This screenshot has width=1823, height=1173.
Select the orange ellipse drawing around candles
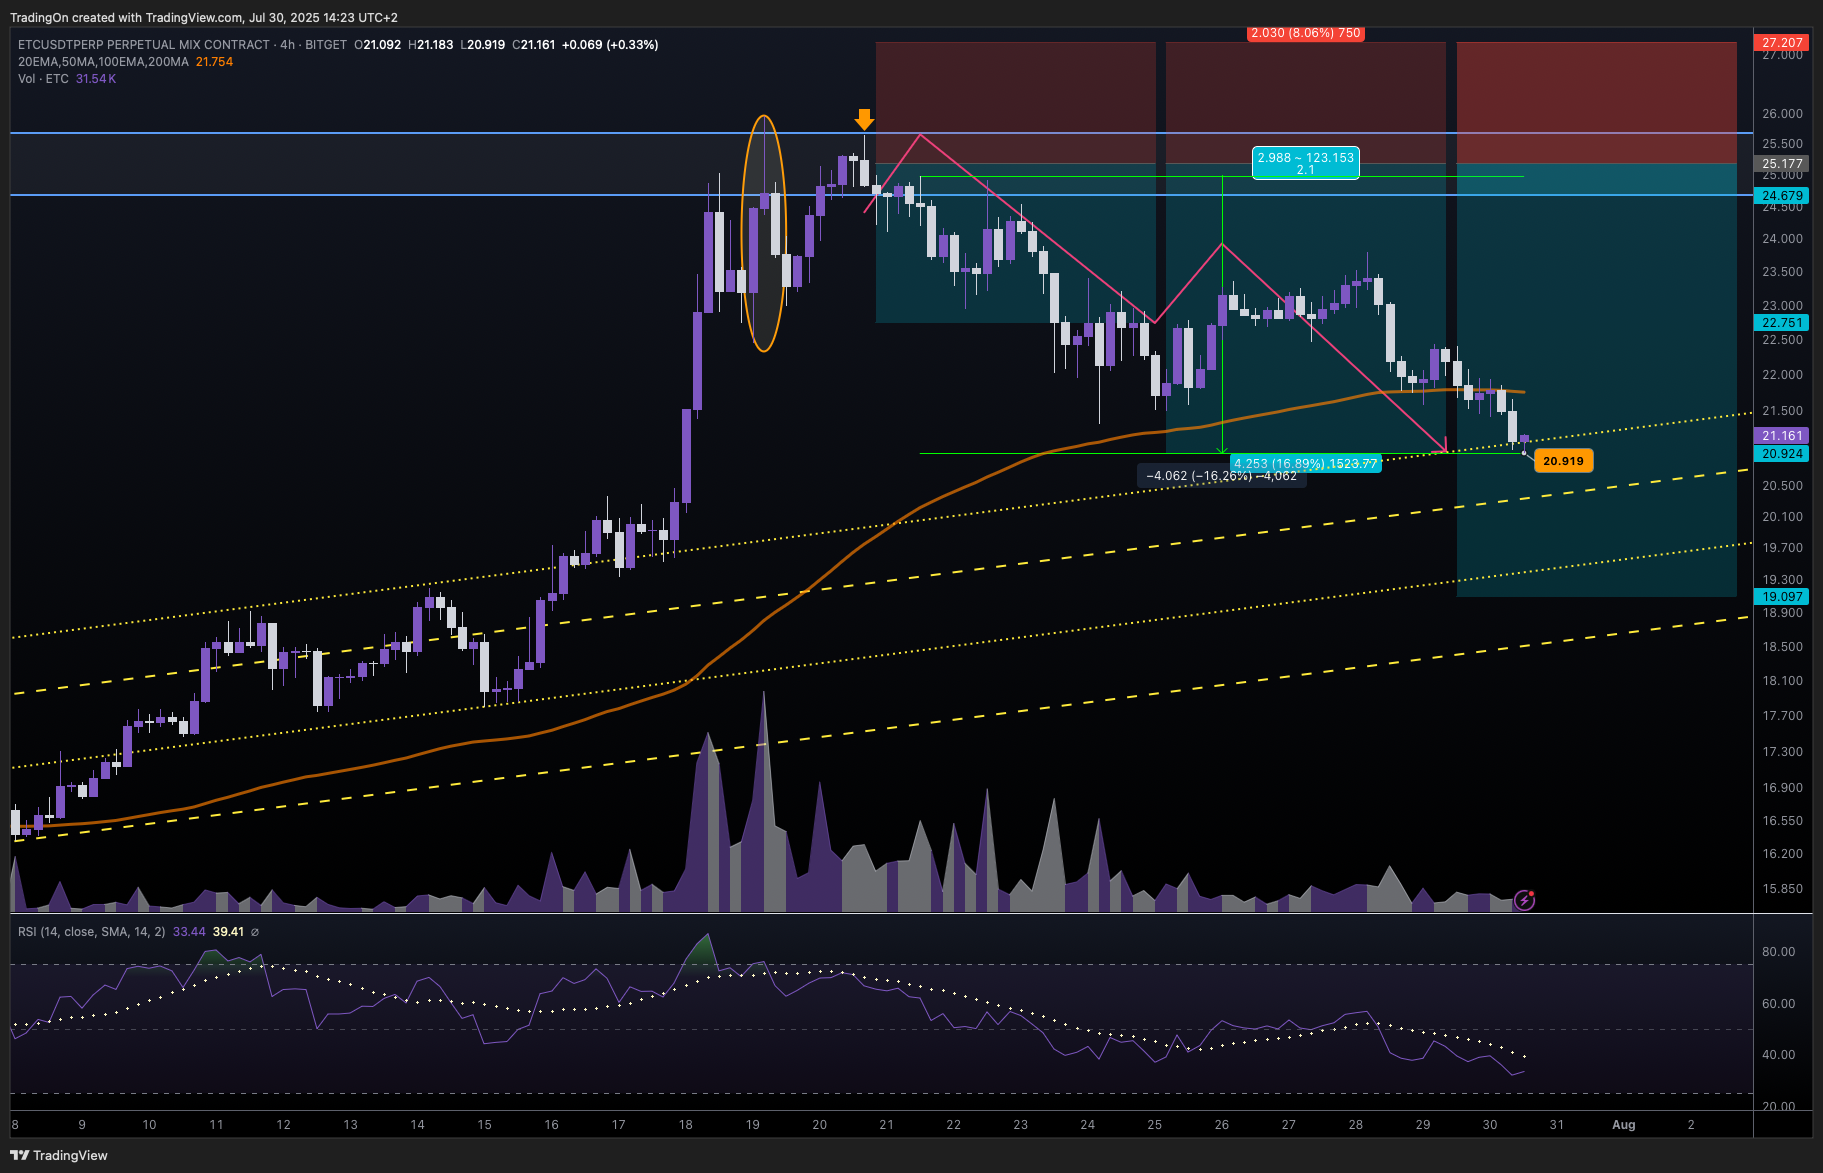click(764, 233)
